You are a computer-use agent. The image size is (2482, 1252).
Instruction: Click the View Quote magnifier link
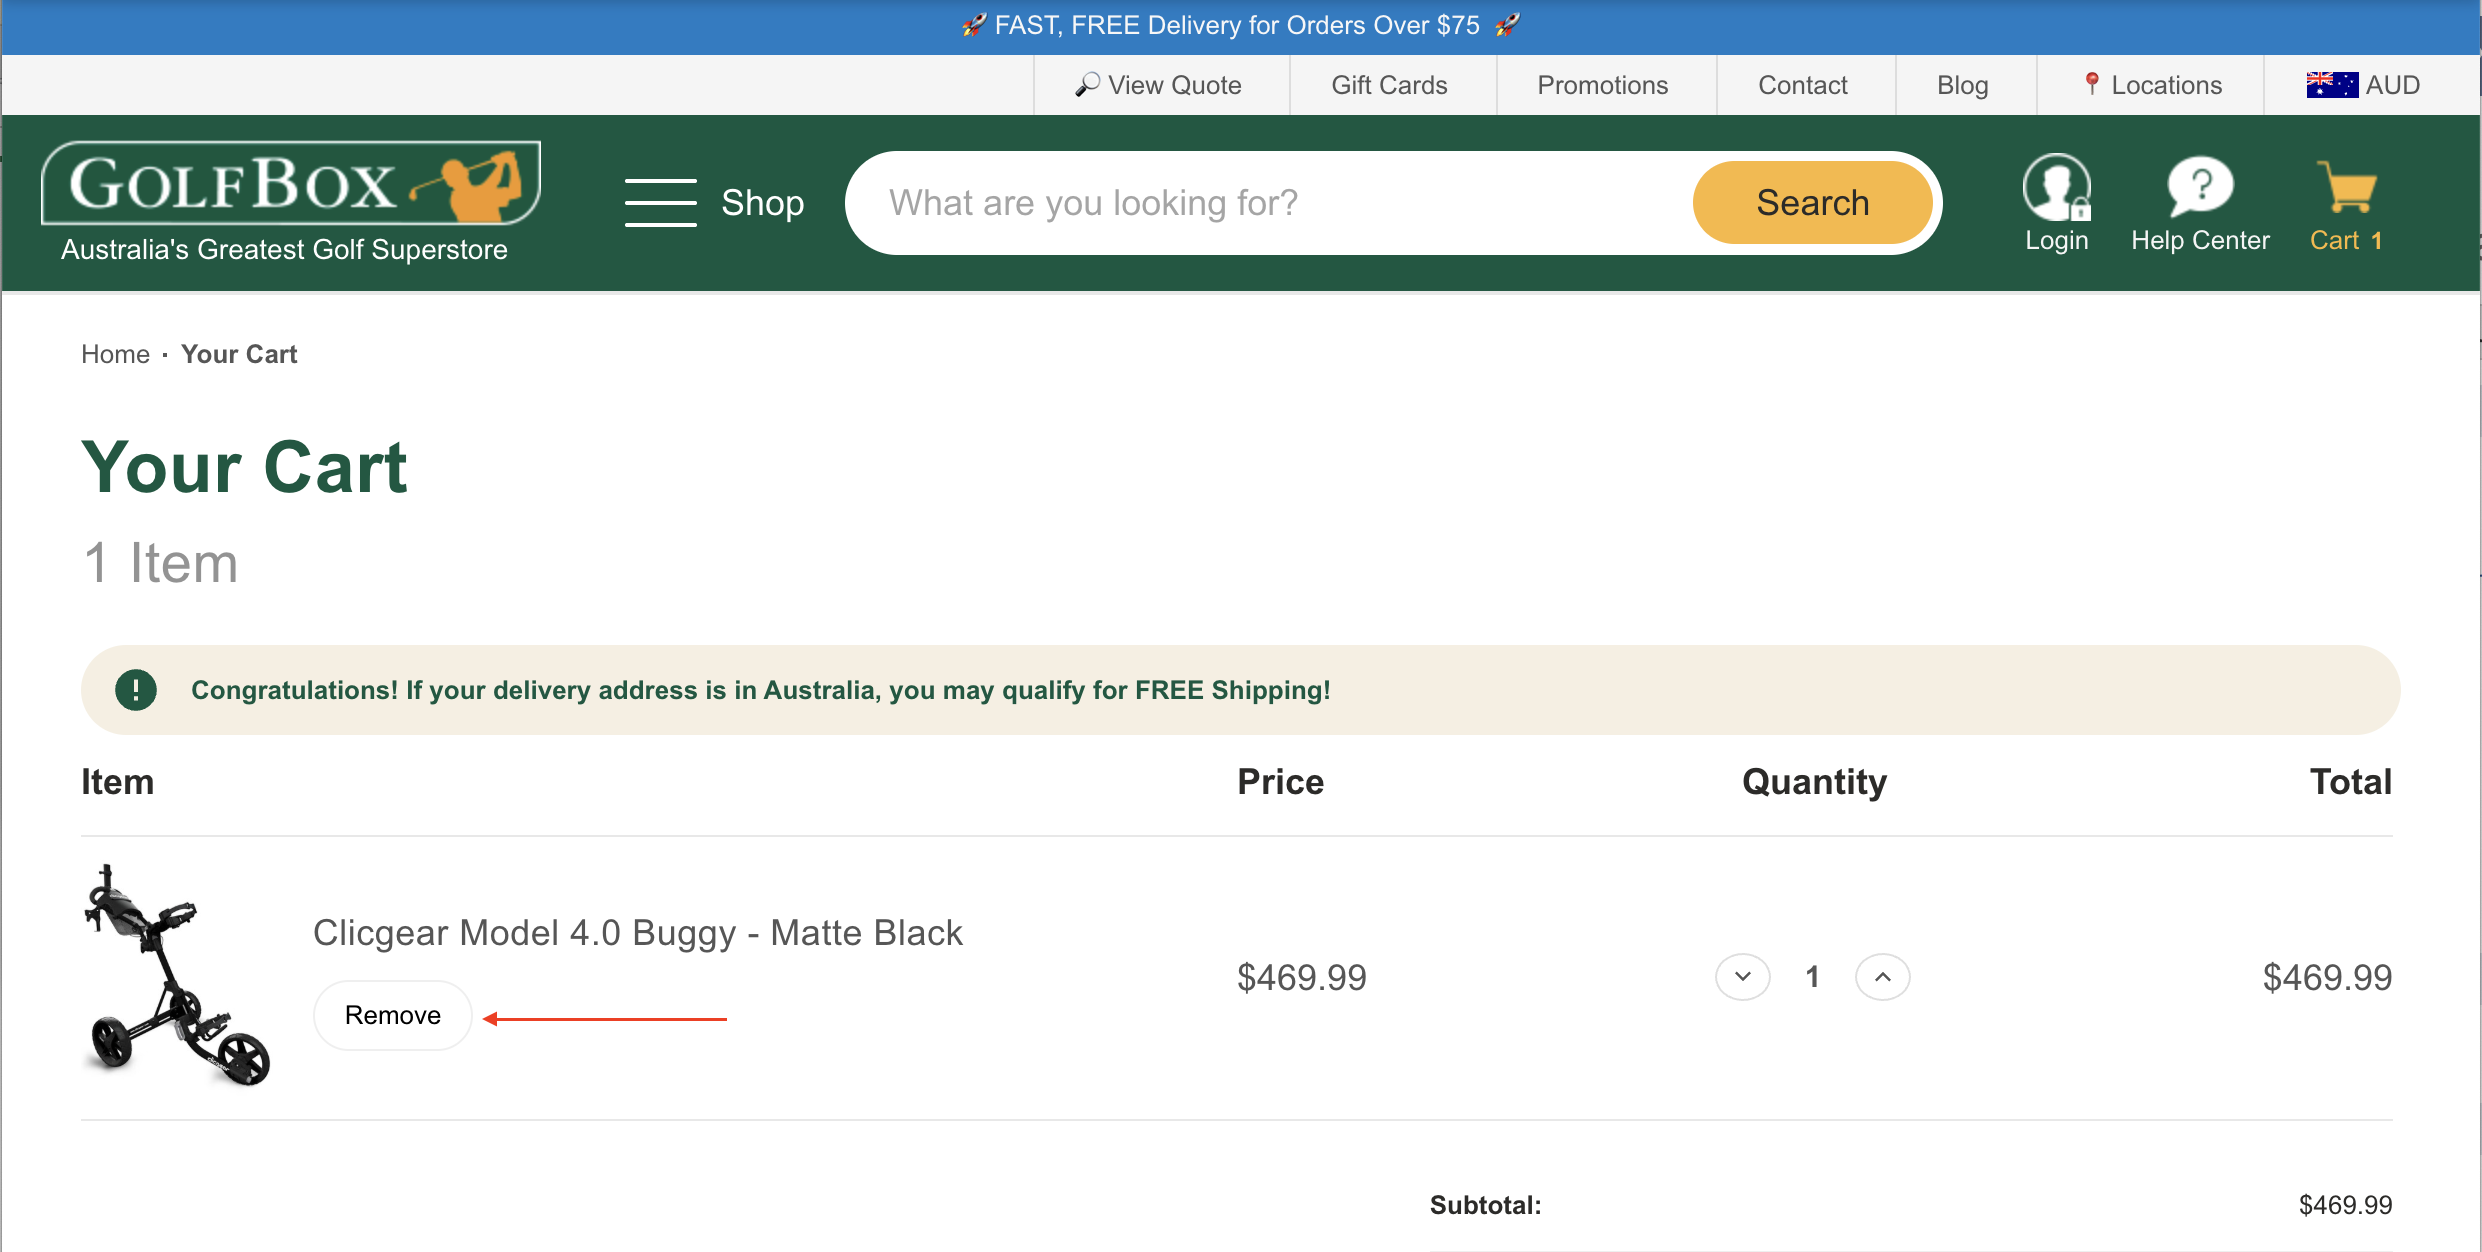click(1159, 85)
